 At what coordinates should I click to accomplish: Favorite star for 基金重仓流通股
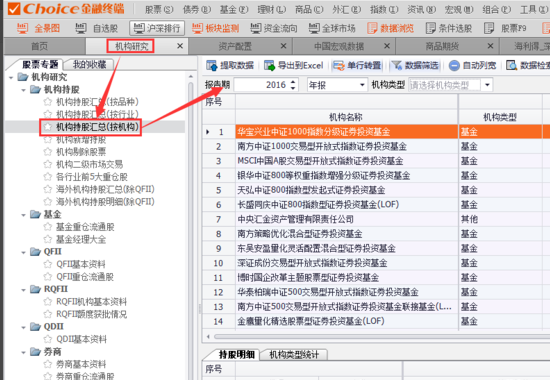(48, 227)
